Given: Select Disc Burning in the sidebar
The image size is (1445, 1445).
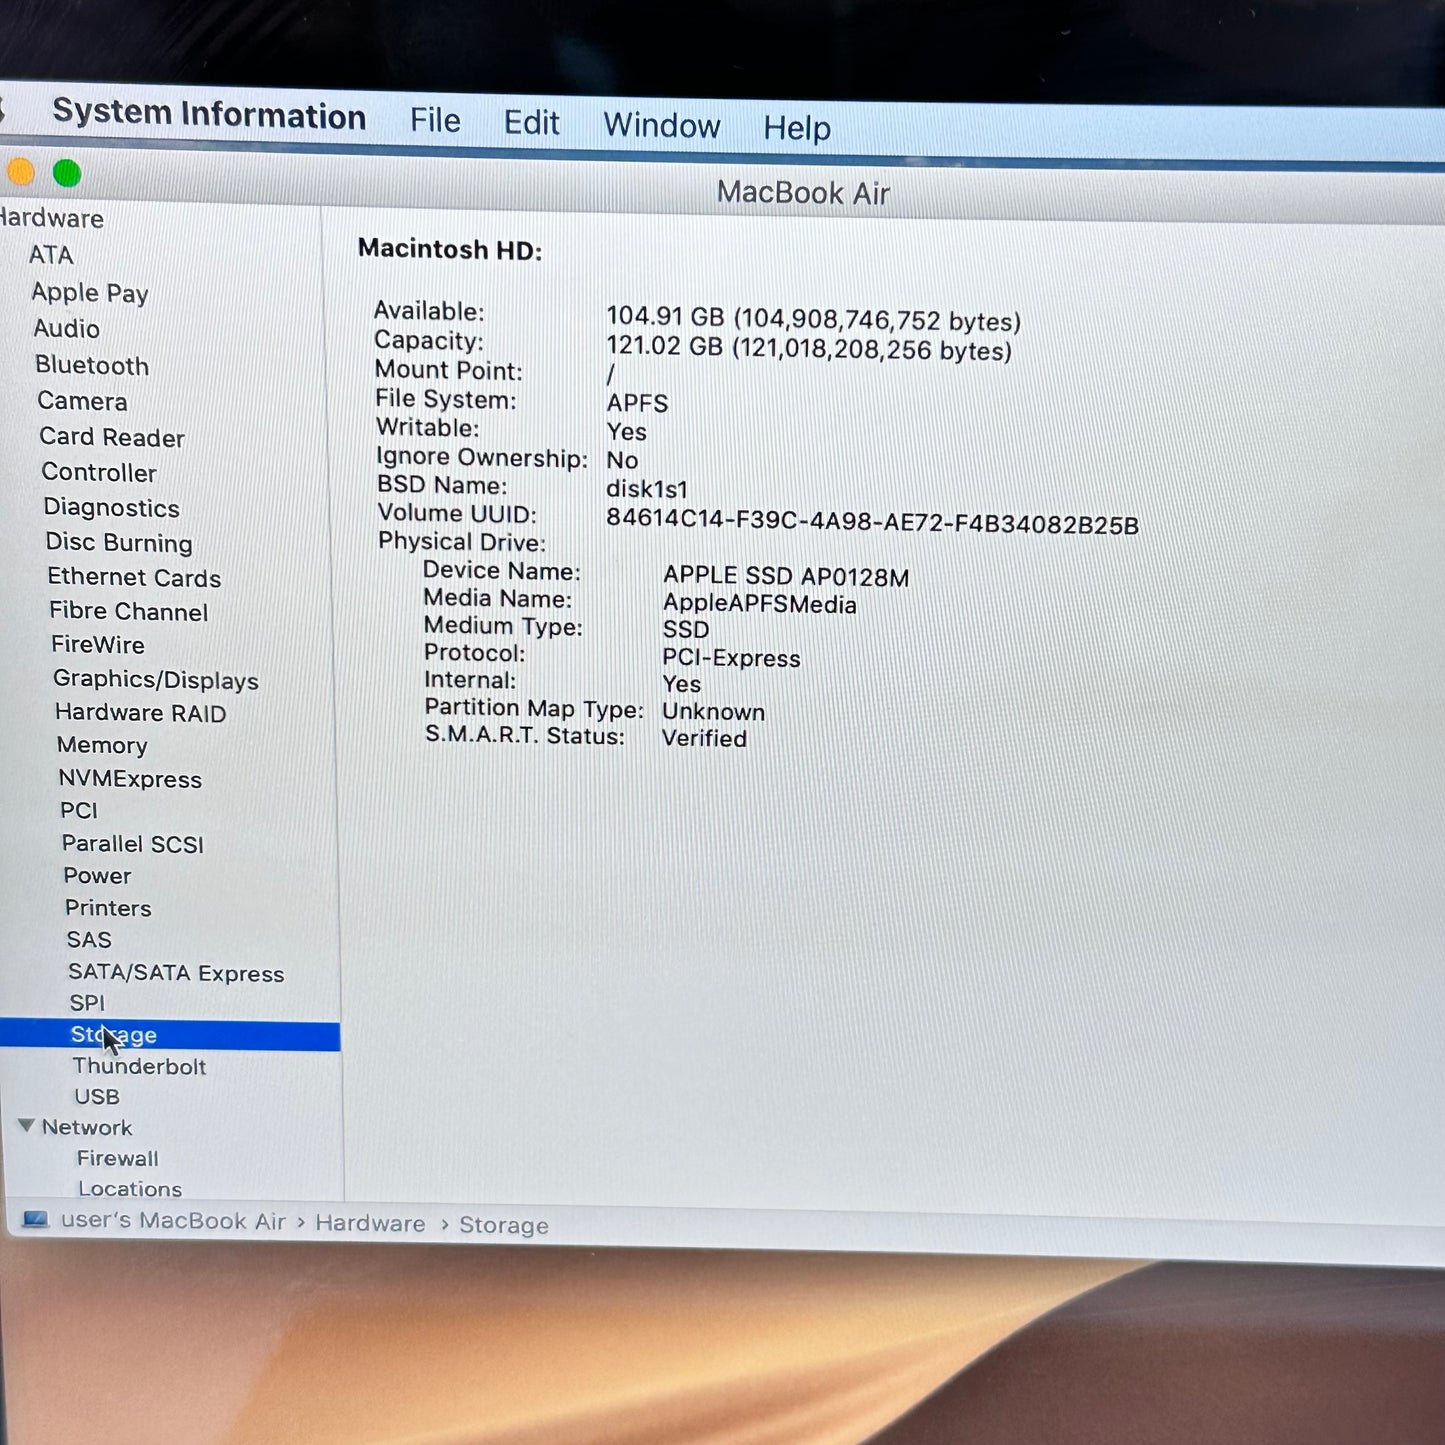Looking at the screenshot, I should click(119, 542).
